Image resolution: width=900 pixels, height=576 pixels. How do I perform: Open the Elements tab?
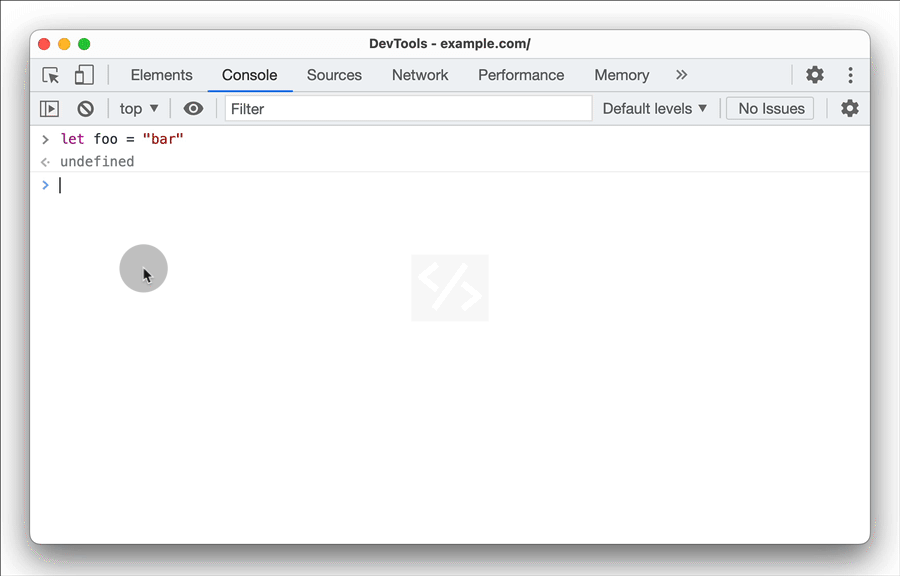[161, 75]
